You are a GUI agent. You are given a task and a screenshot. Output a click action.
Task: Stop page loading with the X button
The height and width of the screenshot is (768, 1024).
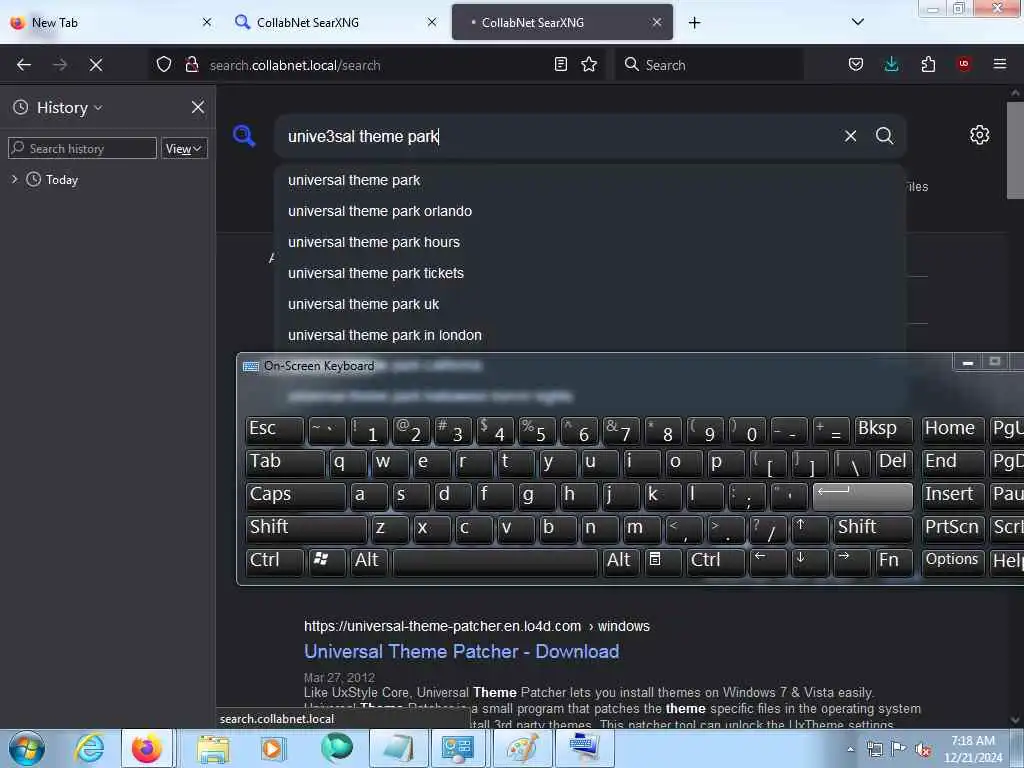coord(96,65)
